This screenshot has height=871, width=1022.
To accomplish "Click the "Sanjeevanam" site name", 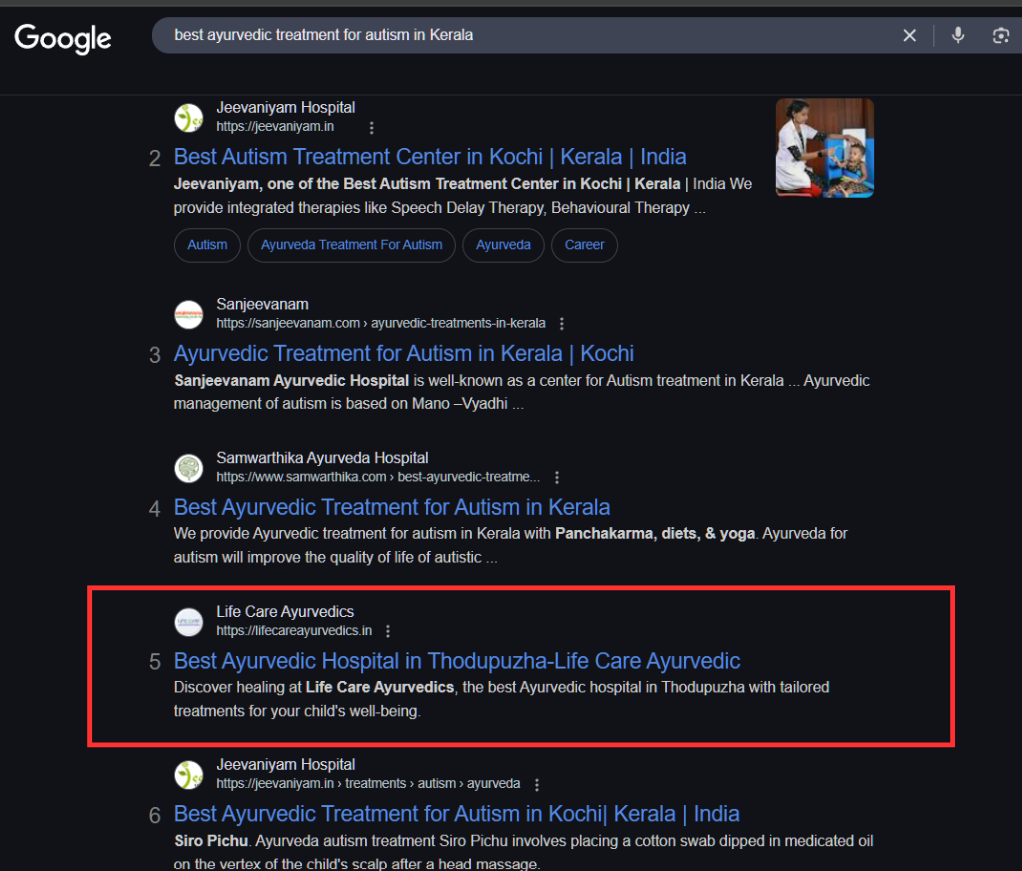I will (x=263, y=304).
